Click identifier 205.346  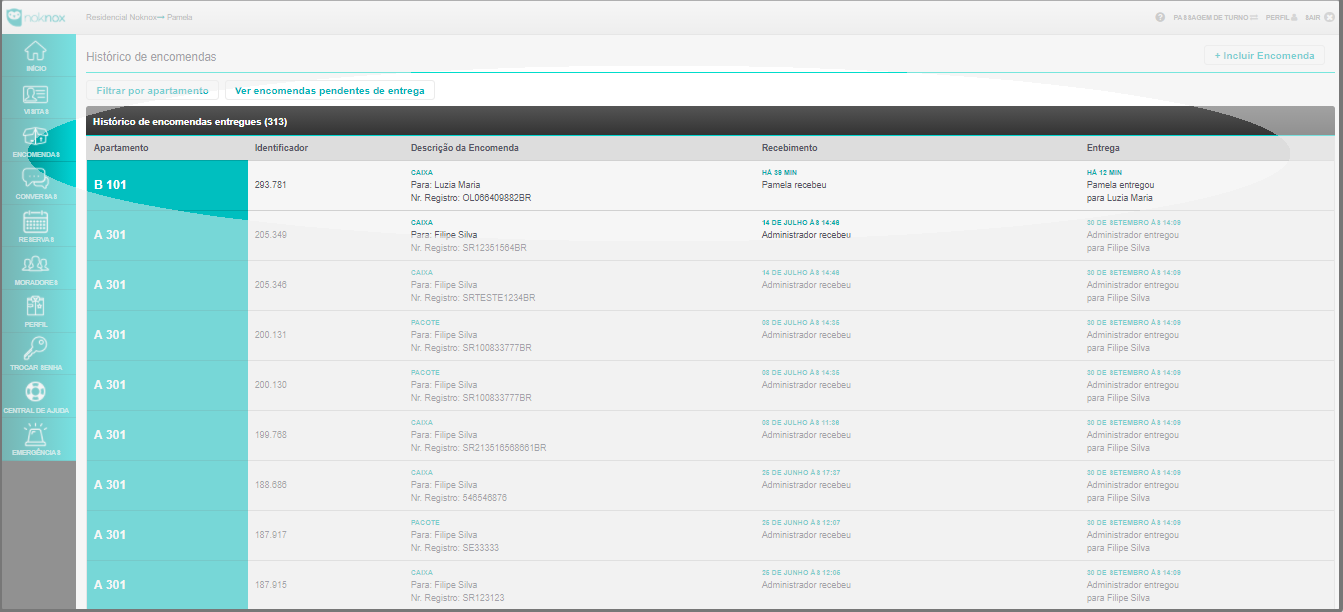click(271, 285)
